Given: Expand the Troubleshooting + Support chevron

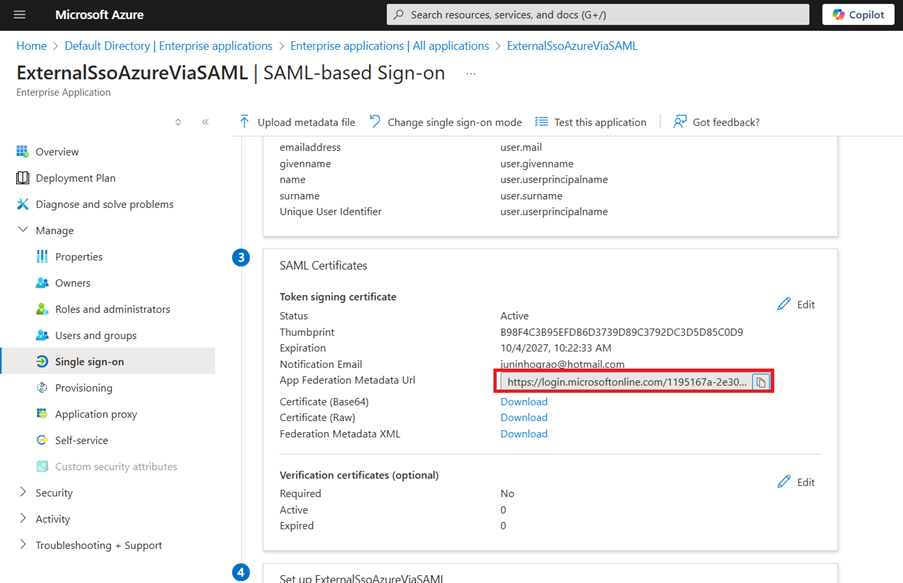Looking at the screenshot, I should point(23,544).
